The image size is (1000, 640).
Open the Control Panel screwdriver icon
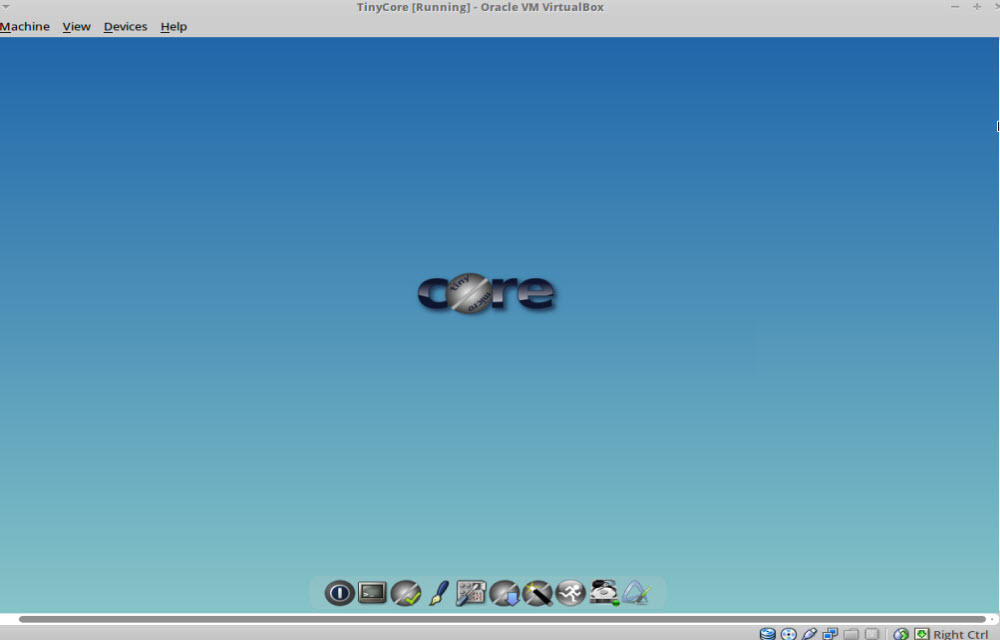point(471,593)
